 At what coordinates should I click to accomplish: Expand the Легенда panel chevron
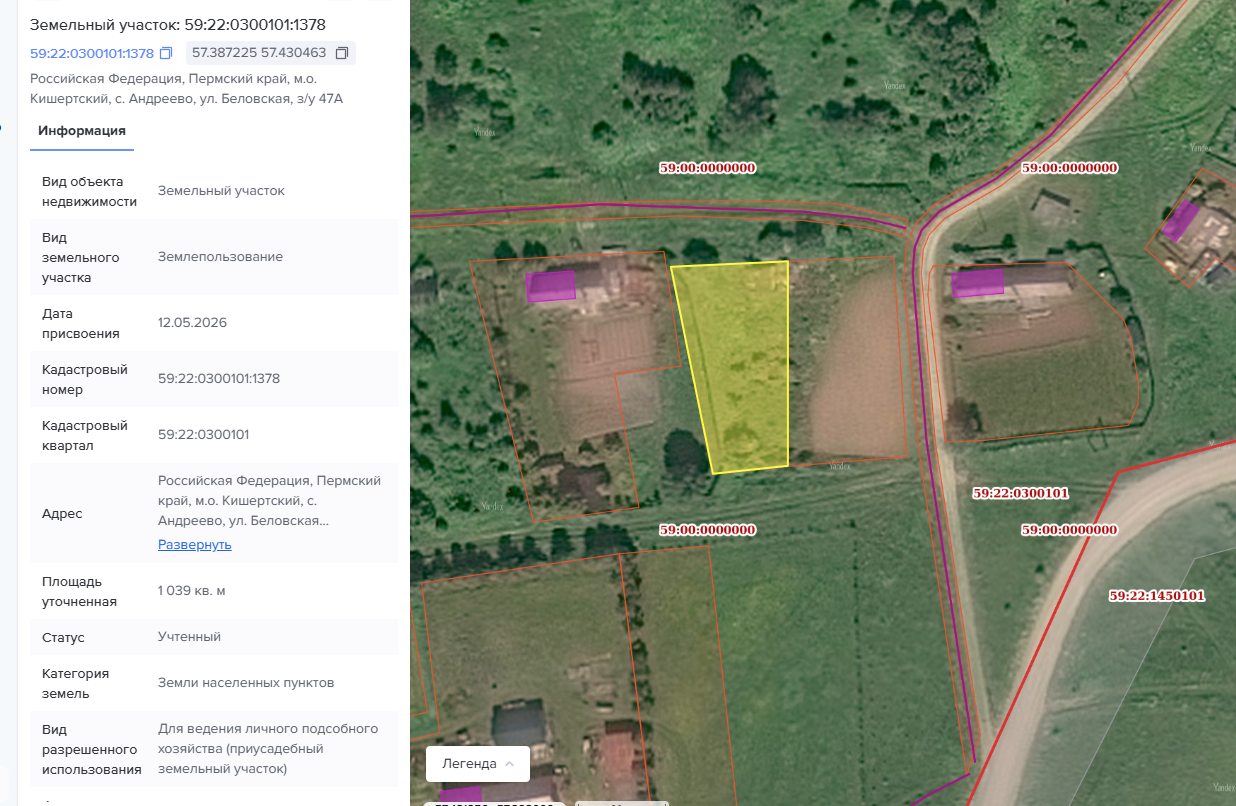point(509,764)
